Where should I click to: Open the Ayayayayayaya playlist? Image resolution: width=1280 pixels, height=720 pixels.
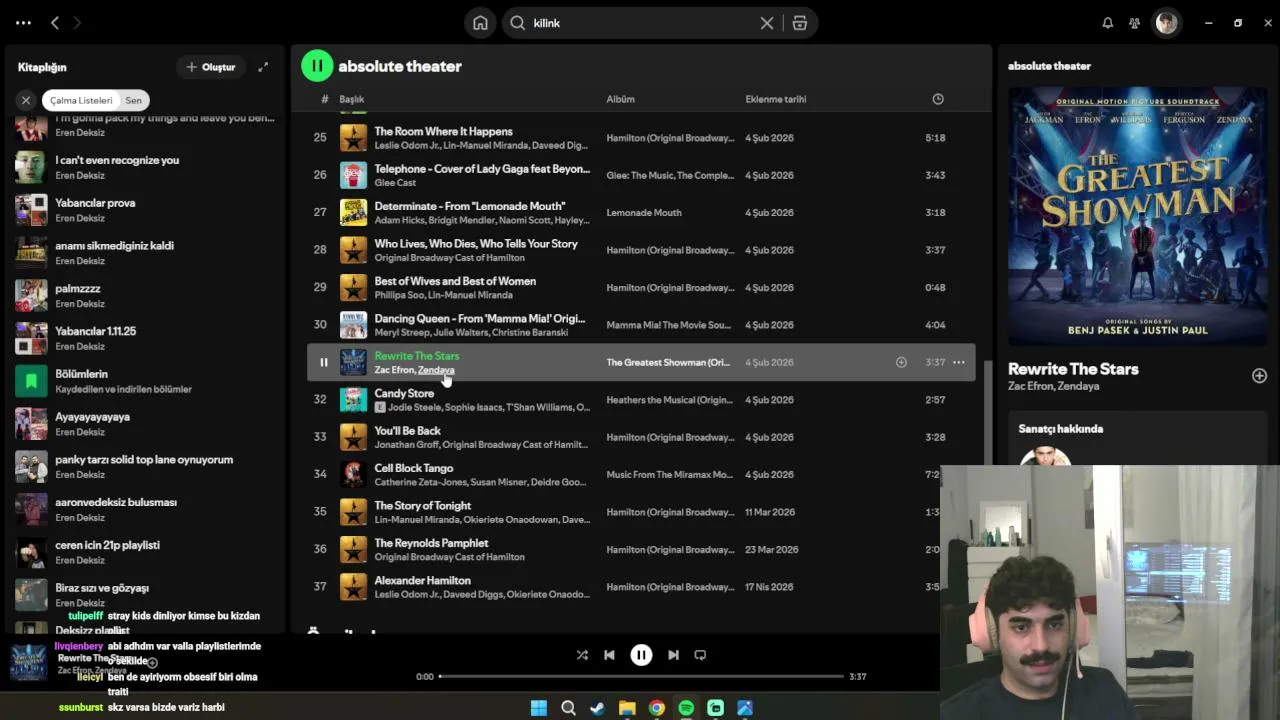146,424
